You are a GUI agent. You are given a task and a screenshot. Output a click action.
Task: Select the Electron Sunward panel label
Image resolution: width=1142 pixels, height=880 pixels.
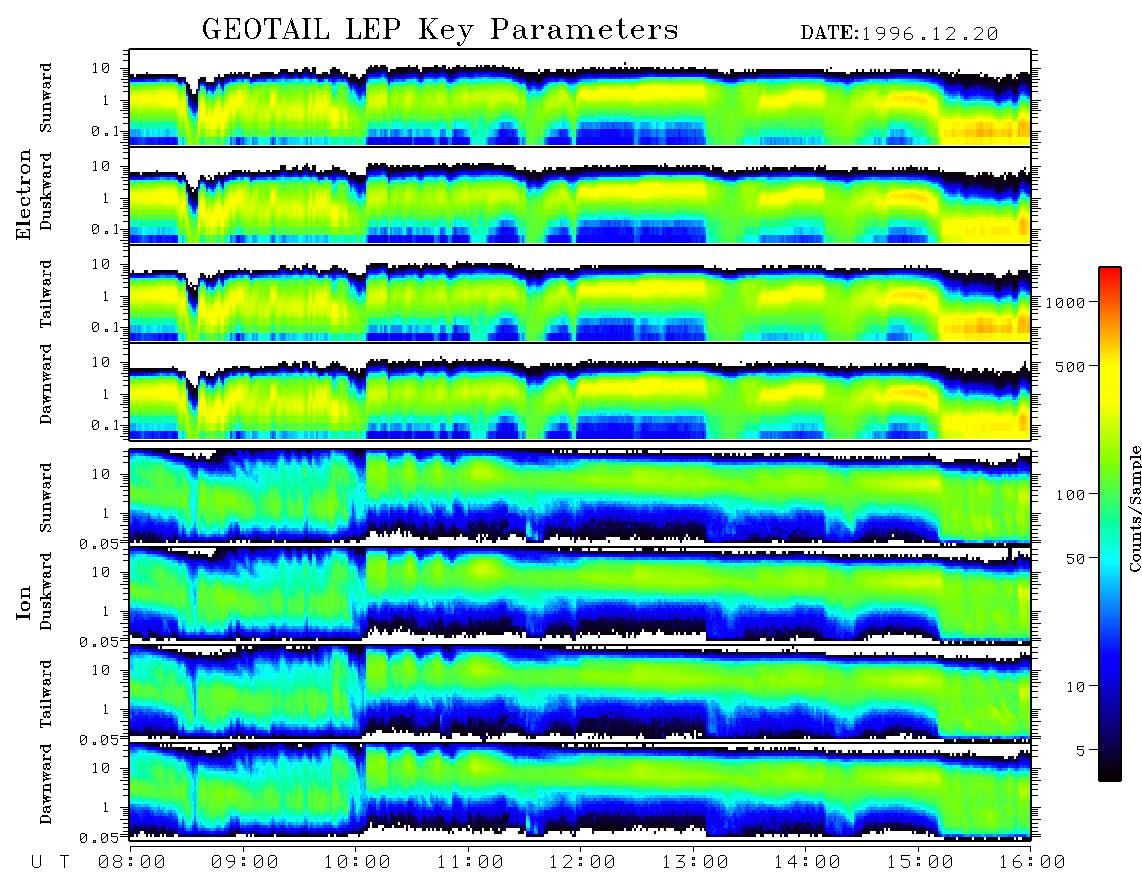click(46, 98)
